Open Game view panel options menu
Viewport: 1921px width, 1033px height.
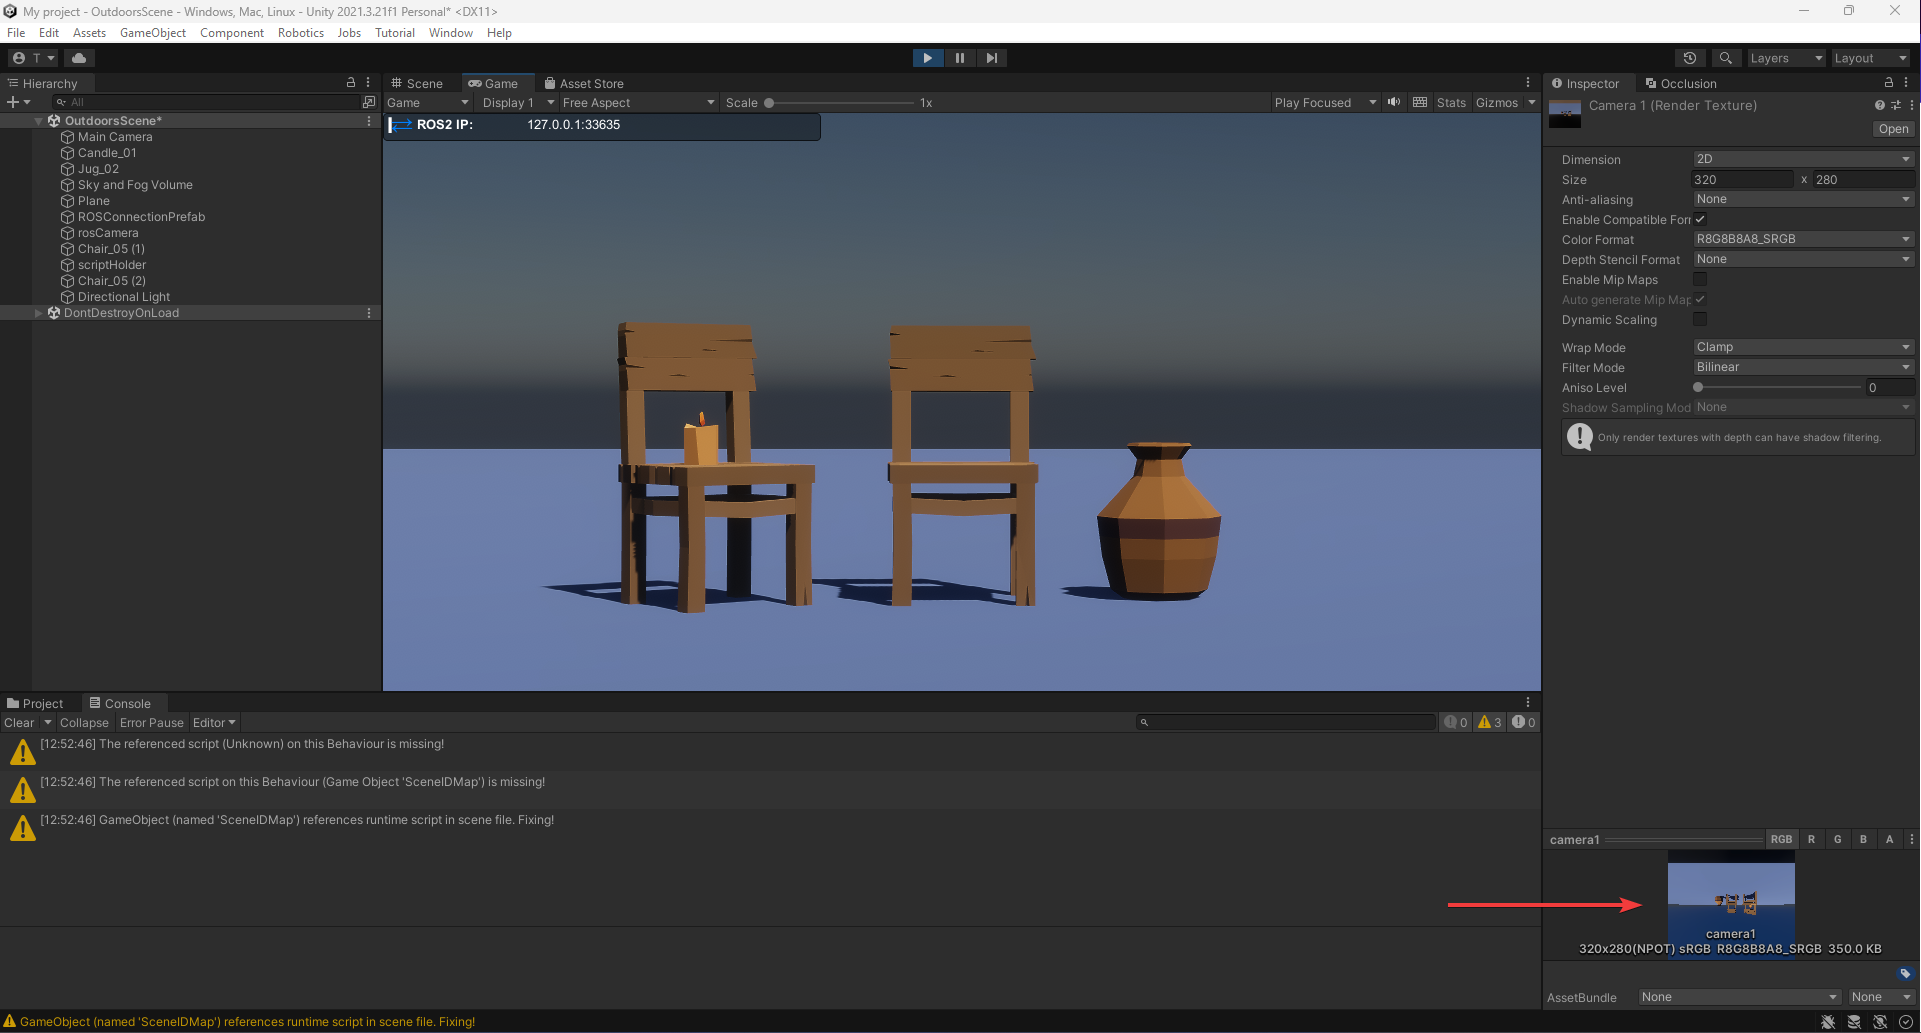(1528, 83)
